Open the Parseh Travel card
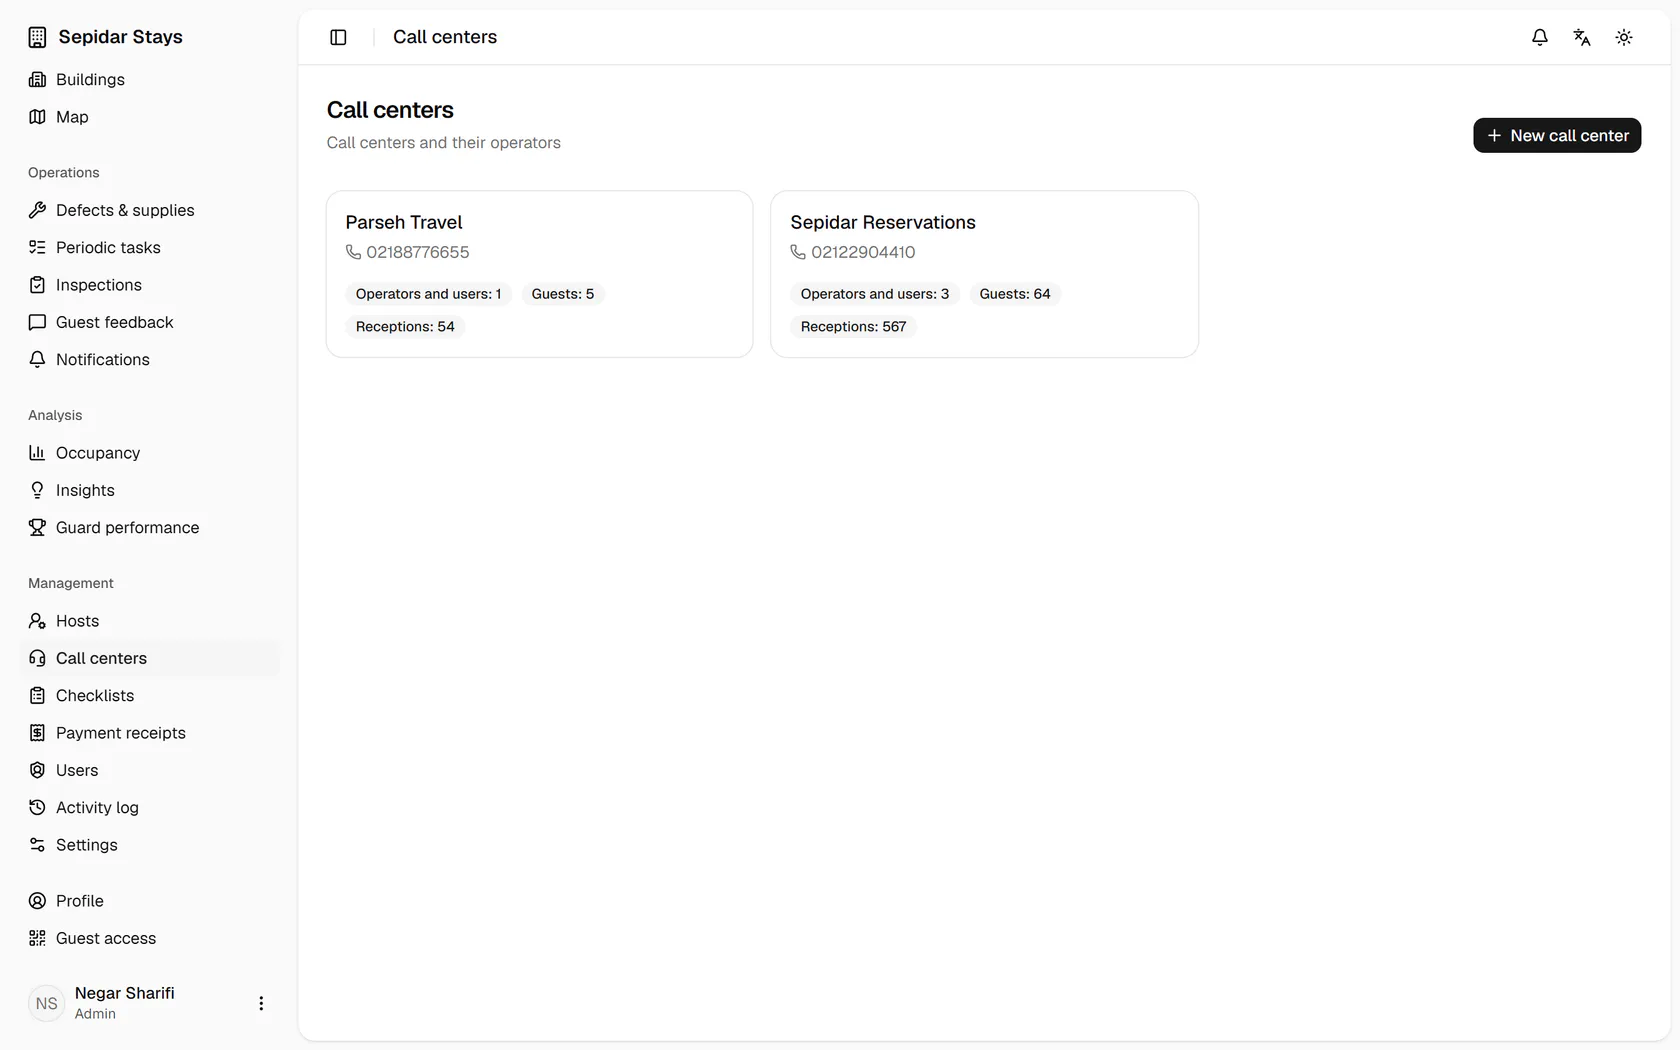 tap(539, 274)
